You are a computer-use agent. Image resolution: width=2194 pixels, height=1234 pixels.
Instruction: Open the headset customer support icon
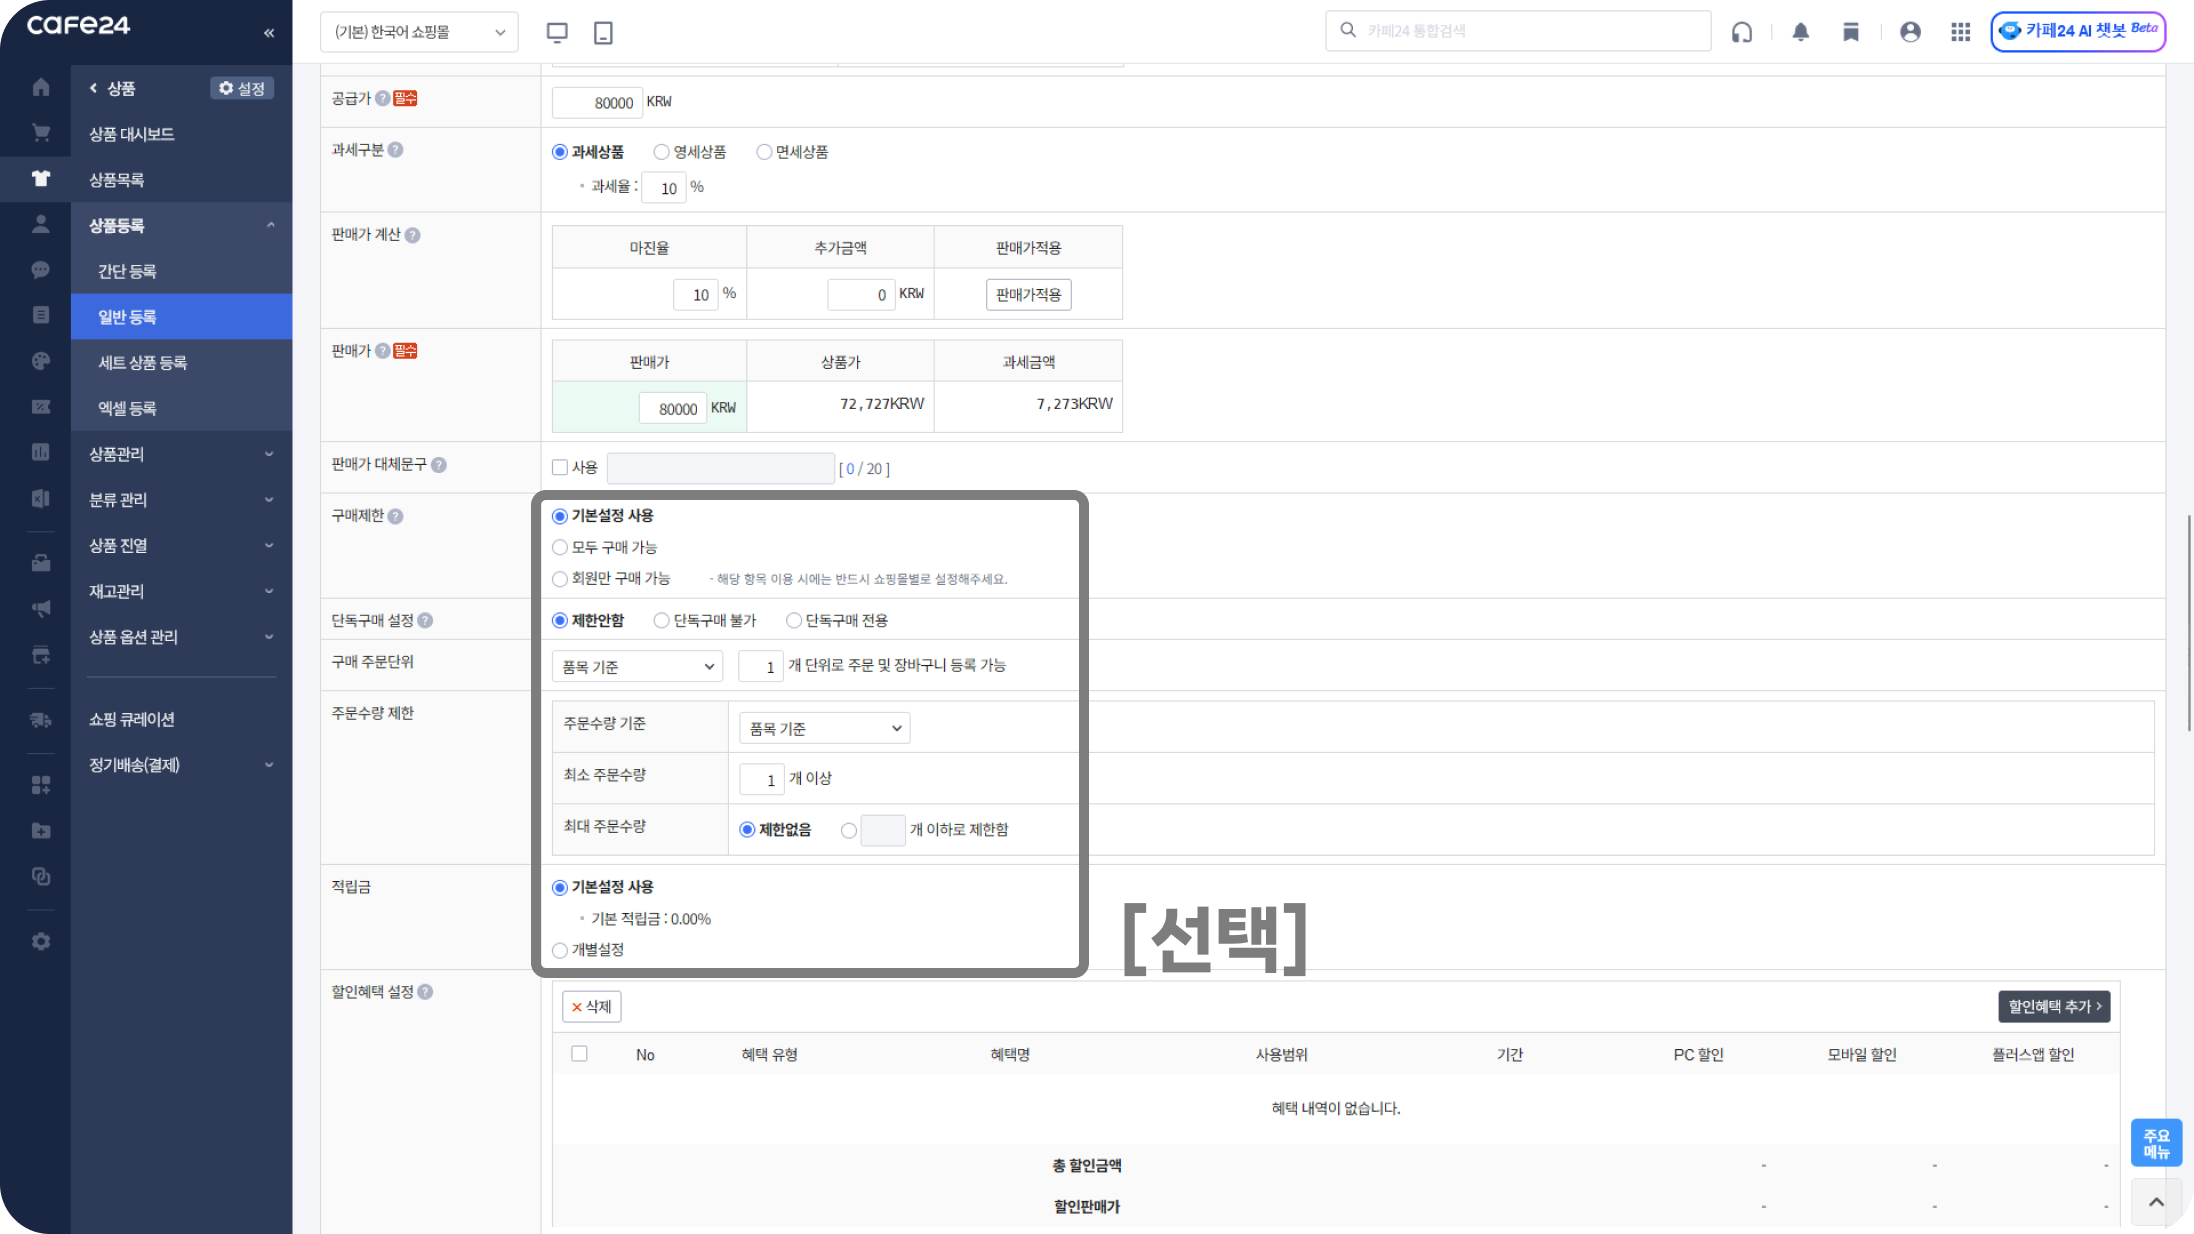[1742, 32]
